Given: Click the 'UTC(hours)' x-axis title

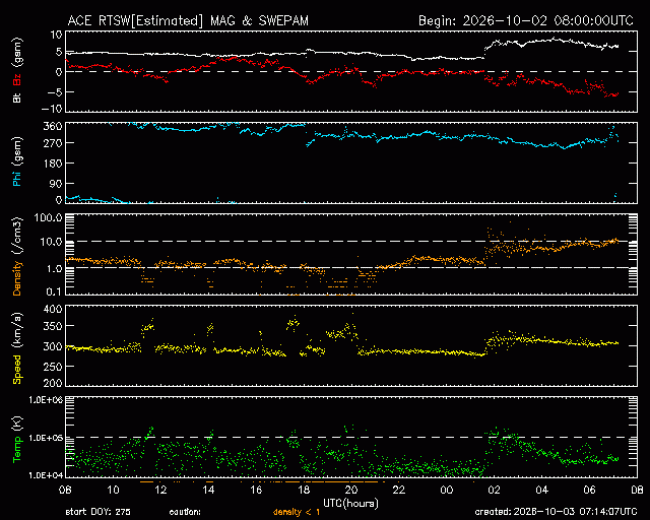Looking at the screenshot, I should tap(351, 503).
